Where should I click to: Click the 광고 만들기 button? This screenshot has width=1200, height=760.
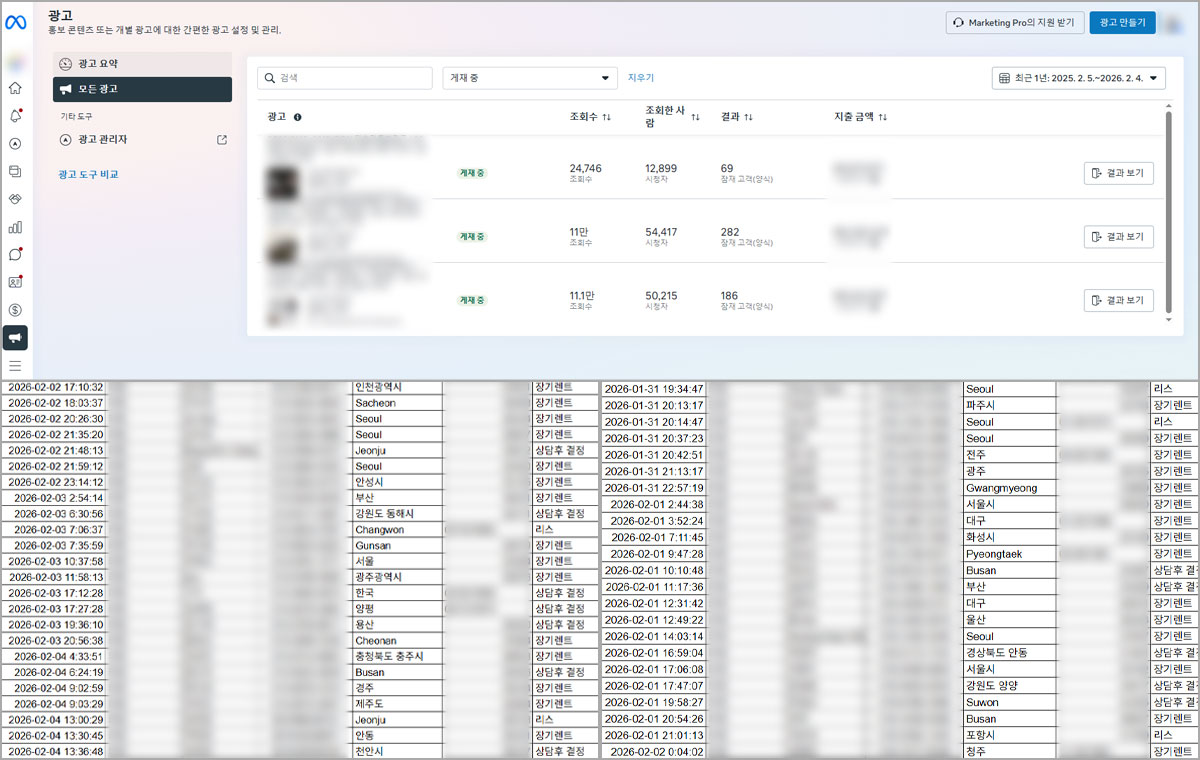(1122, 22)
